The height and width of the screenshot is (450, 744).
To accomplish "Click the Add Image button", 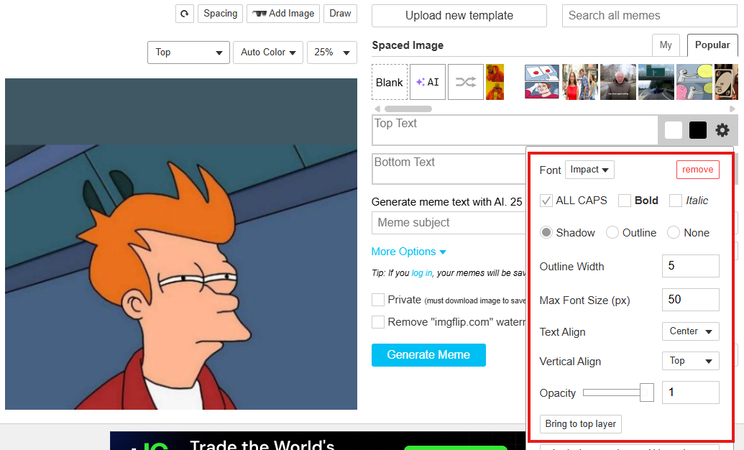I will (283, 14).
